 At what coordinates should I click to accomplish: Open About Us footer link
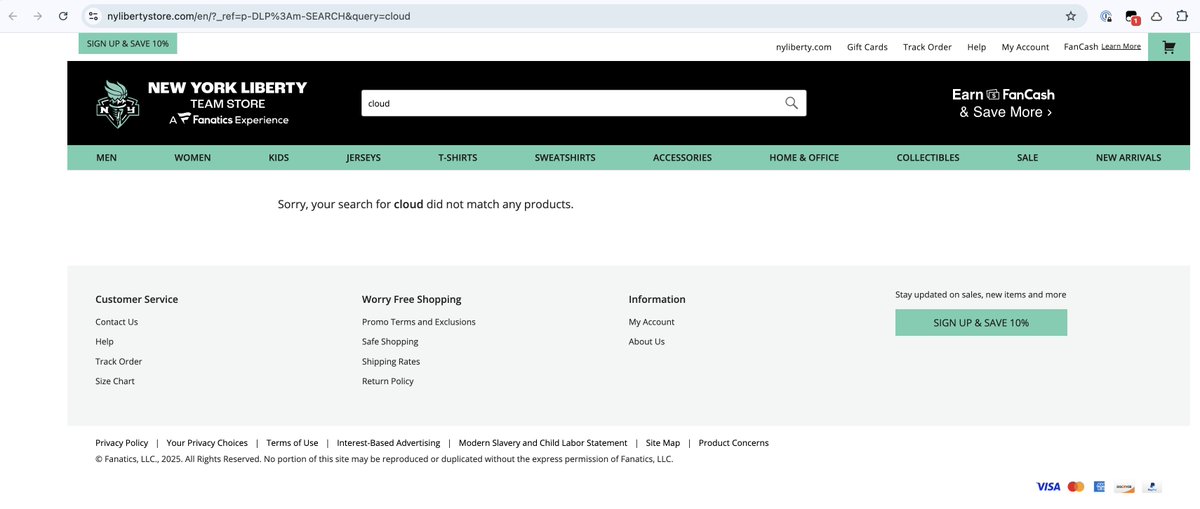[x=647, y=342]
